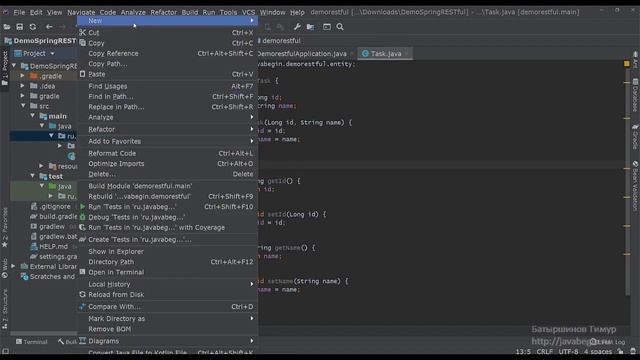640x360 pixels.
Task: Expand the resources folder arrow
Action: coord(42,166)
